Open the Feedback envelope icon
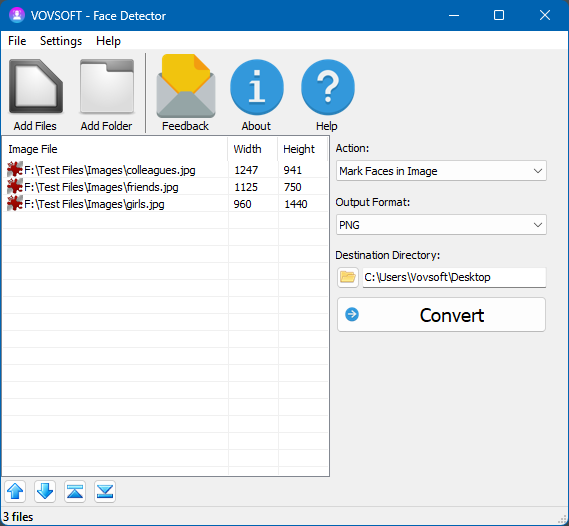Viewport: 569px width, 526px height. coord(185,86)
